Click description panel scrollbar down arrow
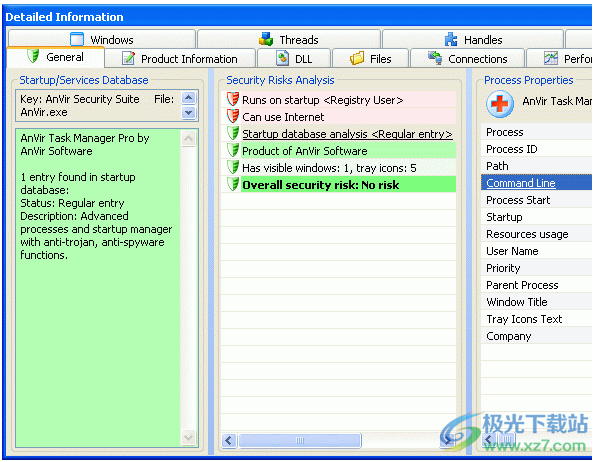 coord(188,437)
